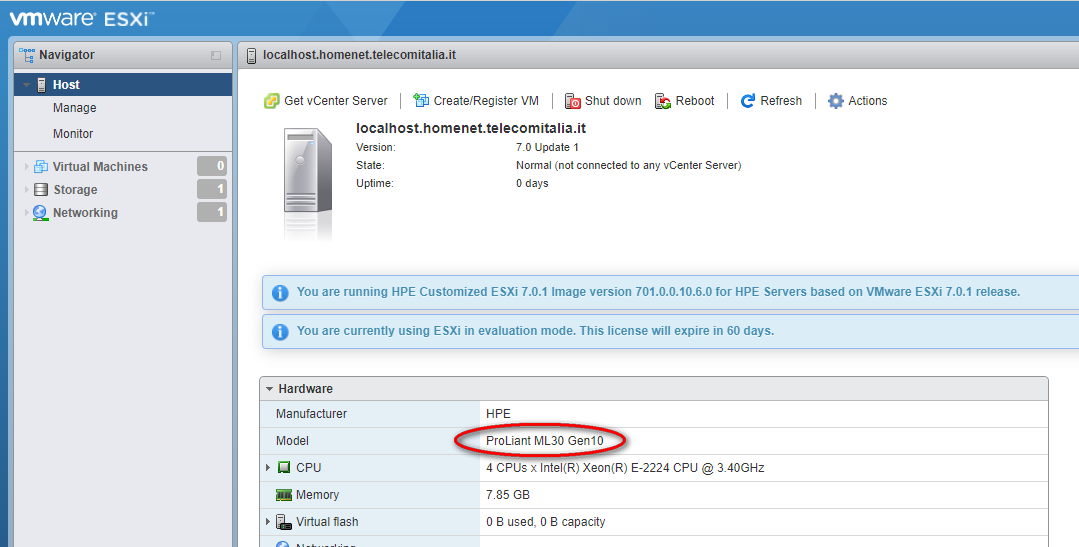Click the Manufacturer label
Screen dimensions: 1079x547
(x=311, y=414)
